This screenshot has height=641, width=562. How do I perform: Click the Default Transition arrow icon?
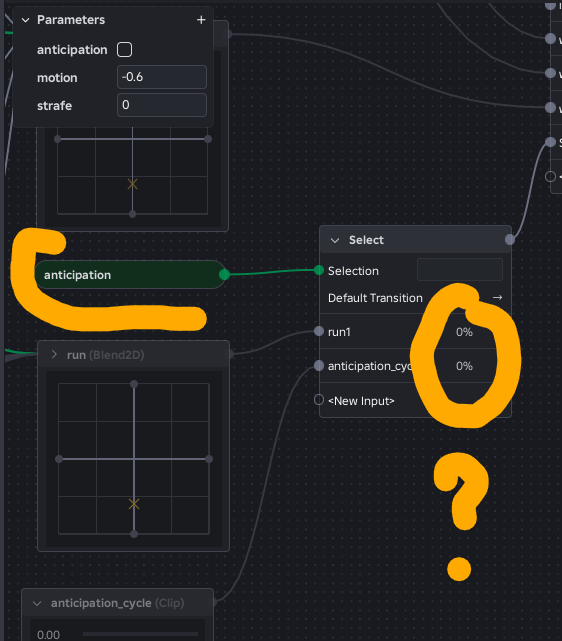point(497,298)
